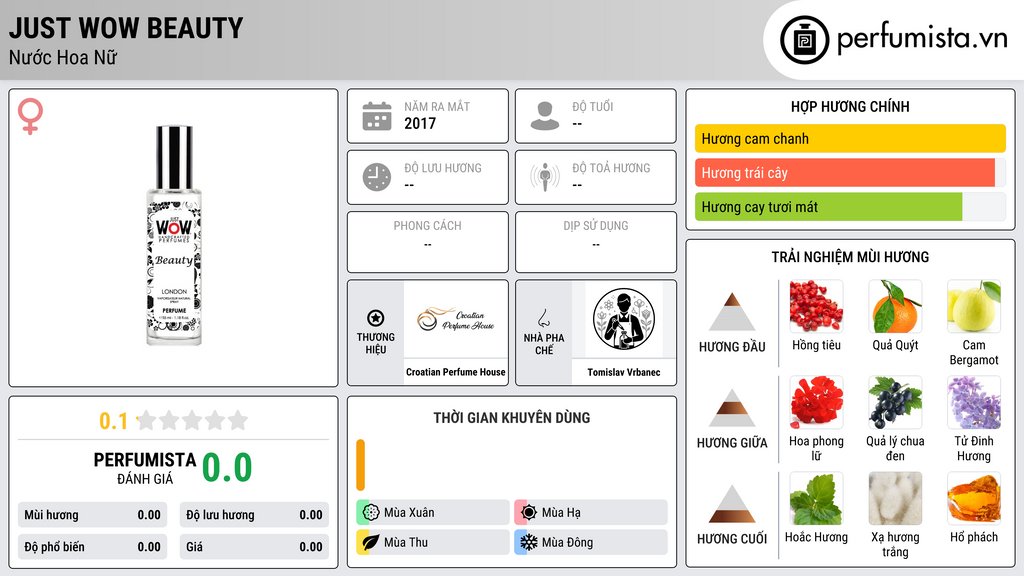Screen dimensions: 1024x576
Task: Click the Hương cuối pyramid icon
Action: [732, 504]
